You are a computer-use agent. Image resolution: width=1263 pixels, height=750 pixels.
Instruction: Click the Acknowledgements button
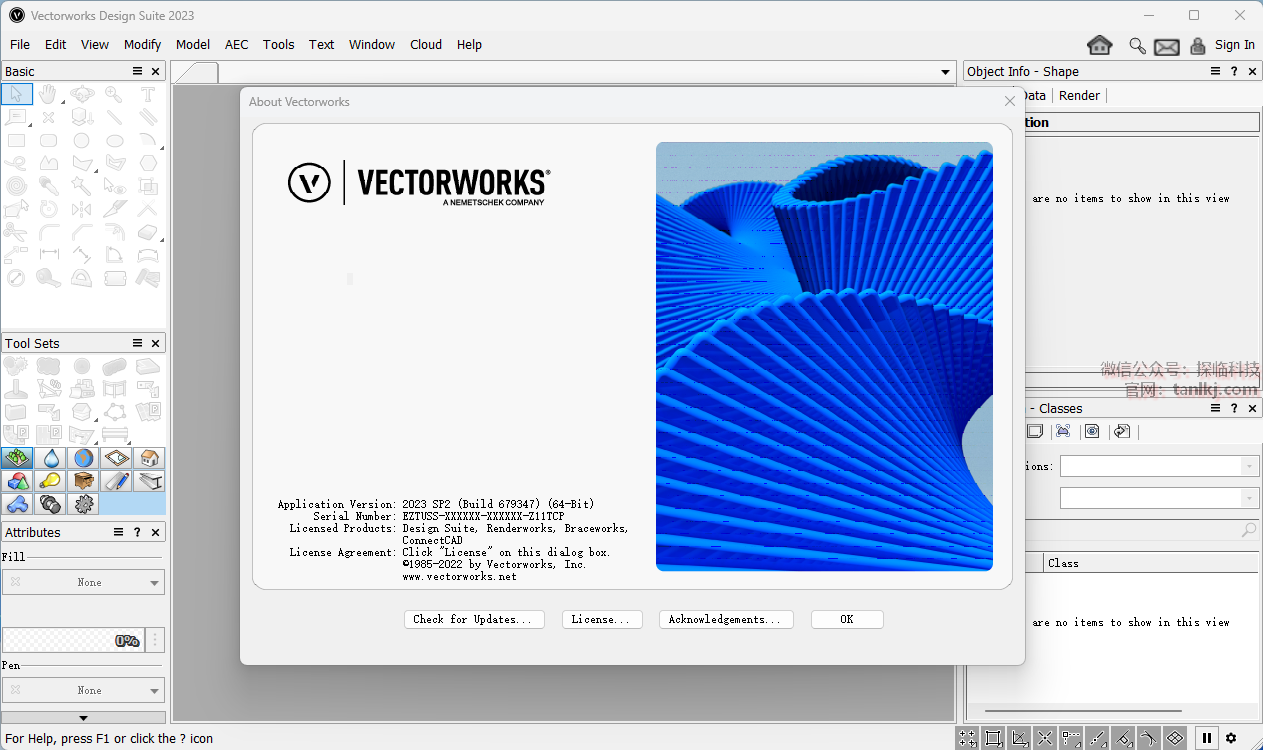pos(726,619)
